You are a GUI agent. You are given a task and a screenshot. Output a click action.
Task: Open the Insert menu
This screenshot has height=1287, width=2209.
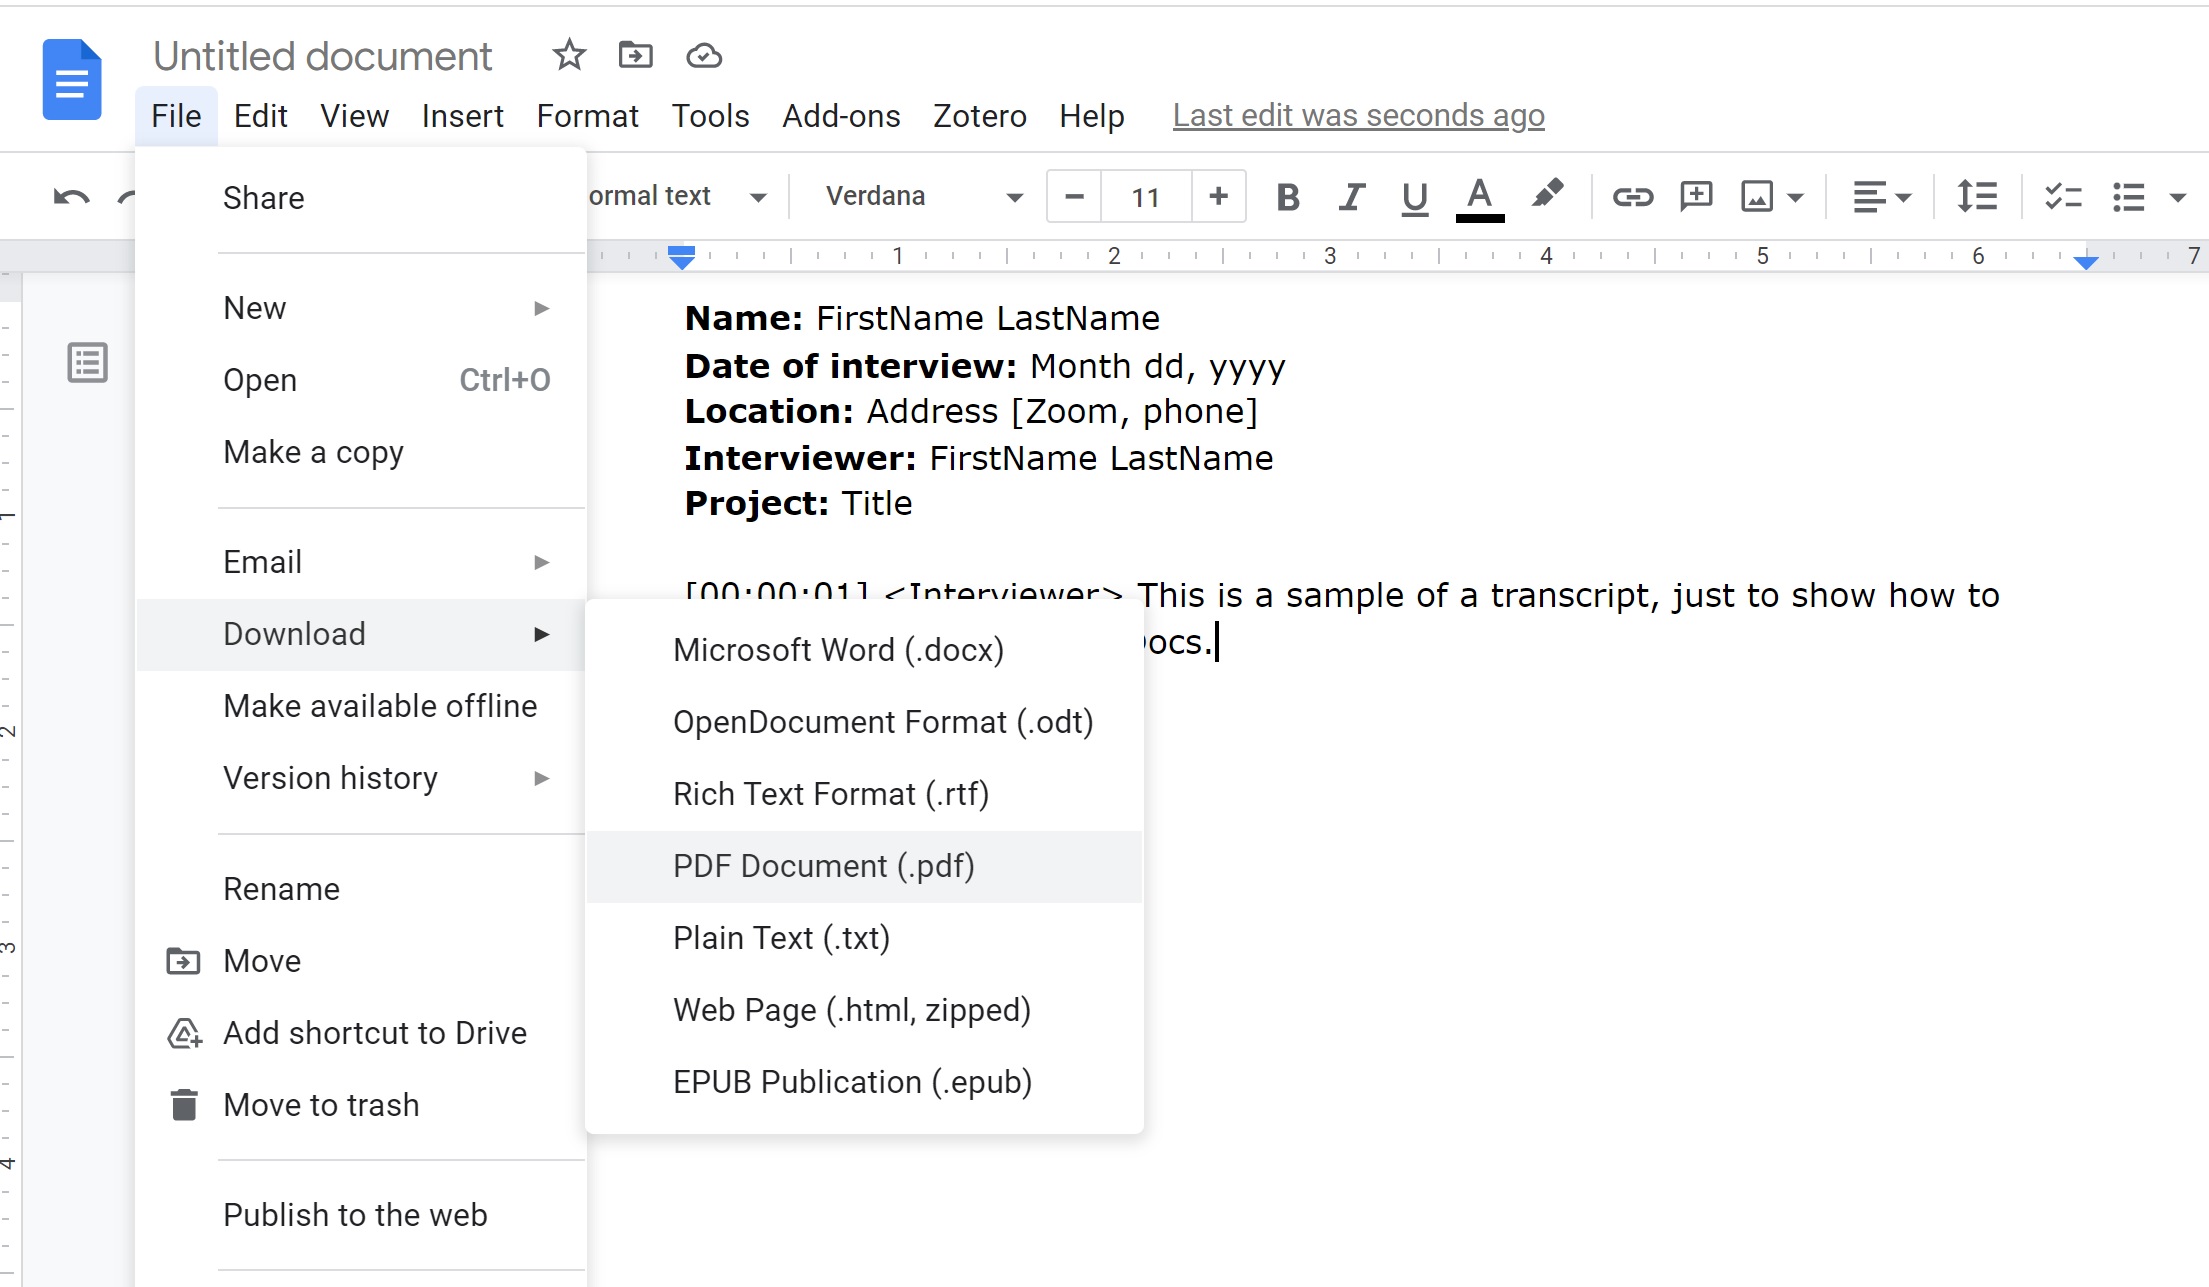[462, 116]
